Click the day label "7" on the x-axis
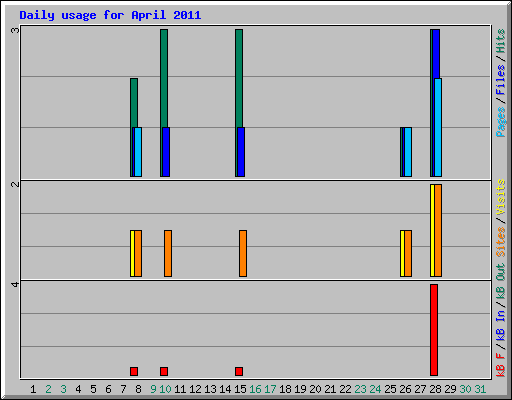512x400 pixels. (123, 389)
